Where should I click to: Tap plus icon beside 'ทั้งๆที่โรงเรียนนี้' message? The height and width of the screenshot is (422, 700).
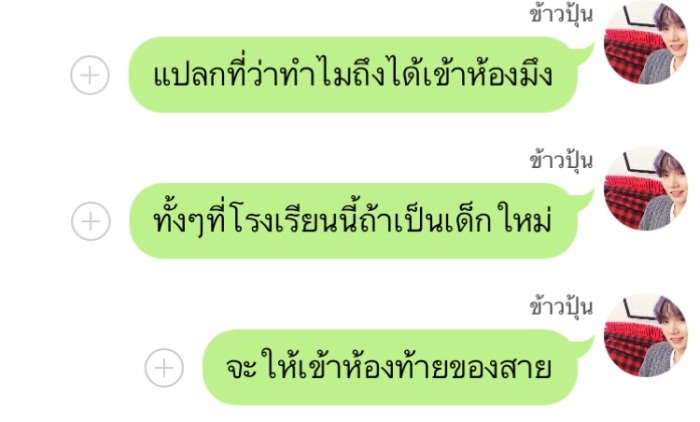tap(91, 221)
